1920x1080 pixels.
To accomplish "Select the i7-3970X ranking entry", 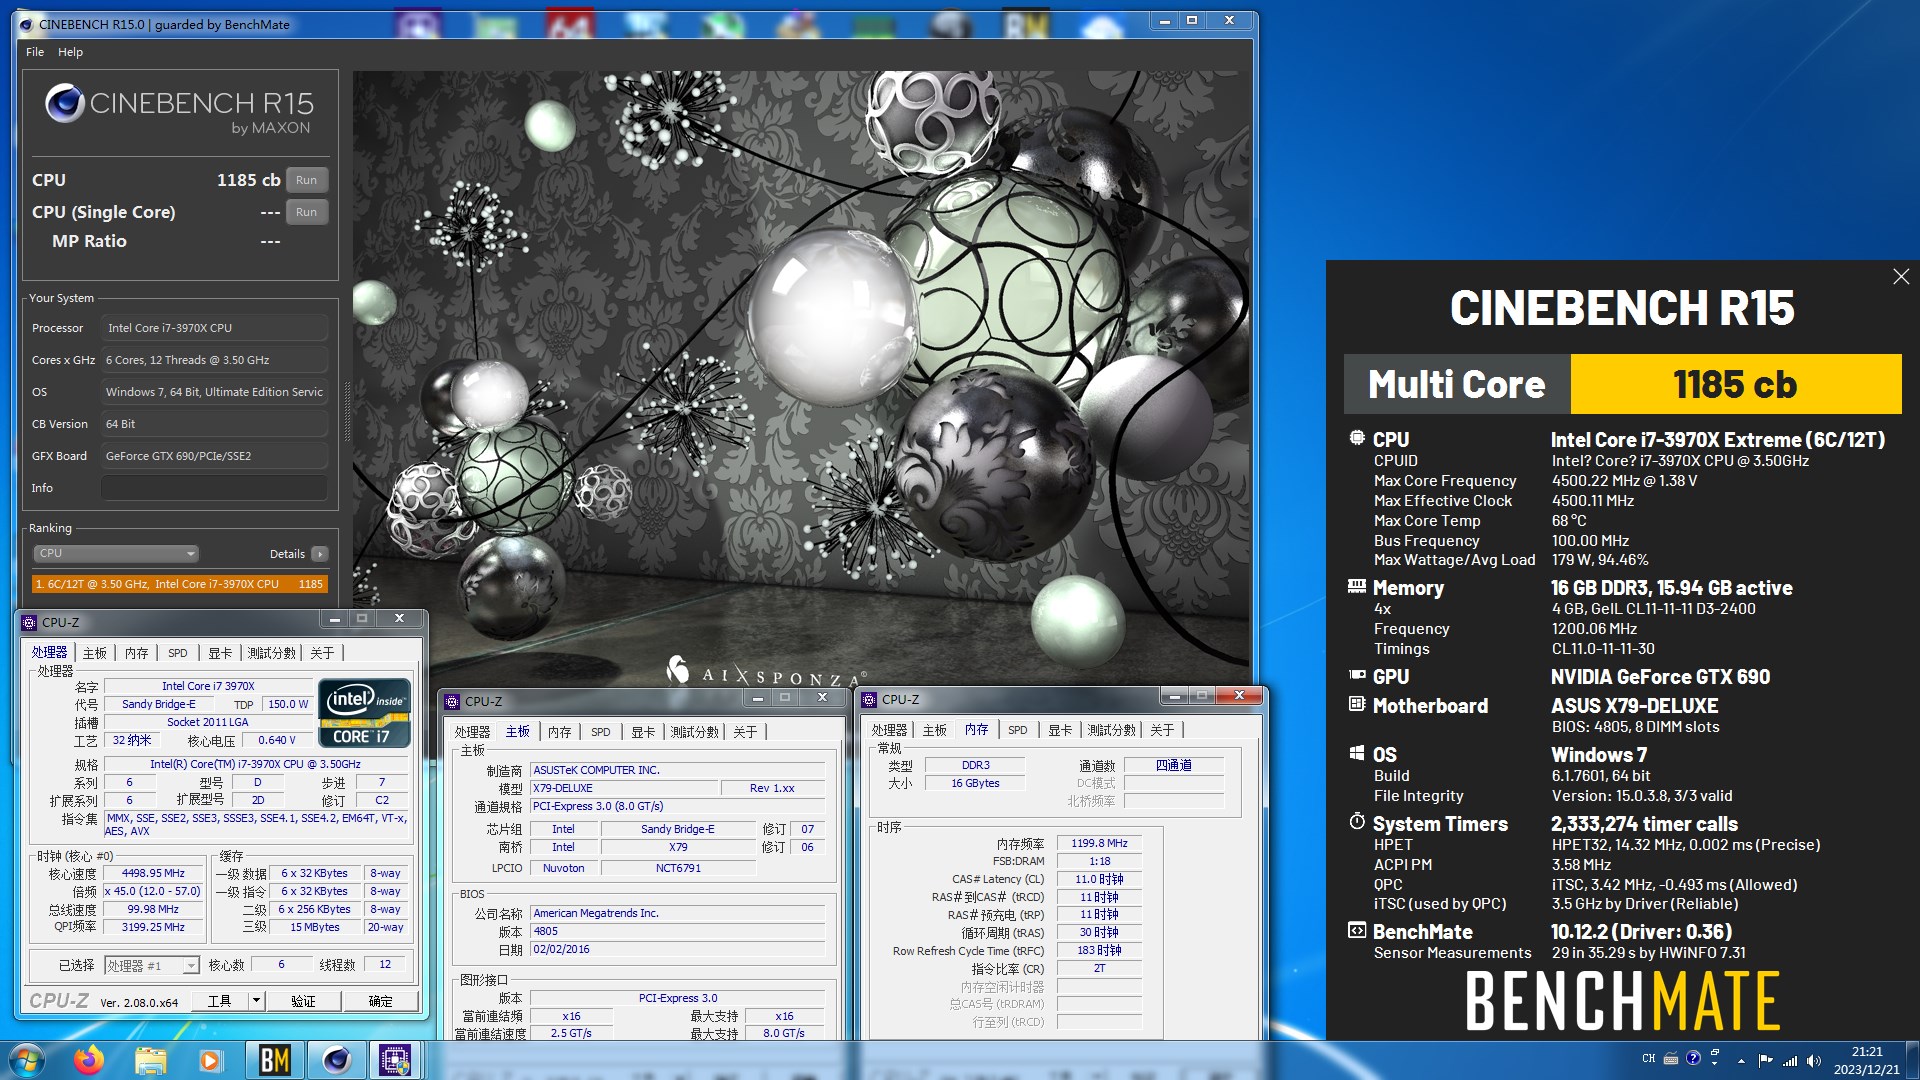I will tap(180, 584).
